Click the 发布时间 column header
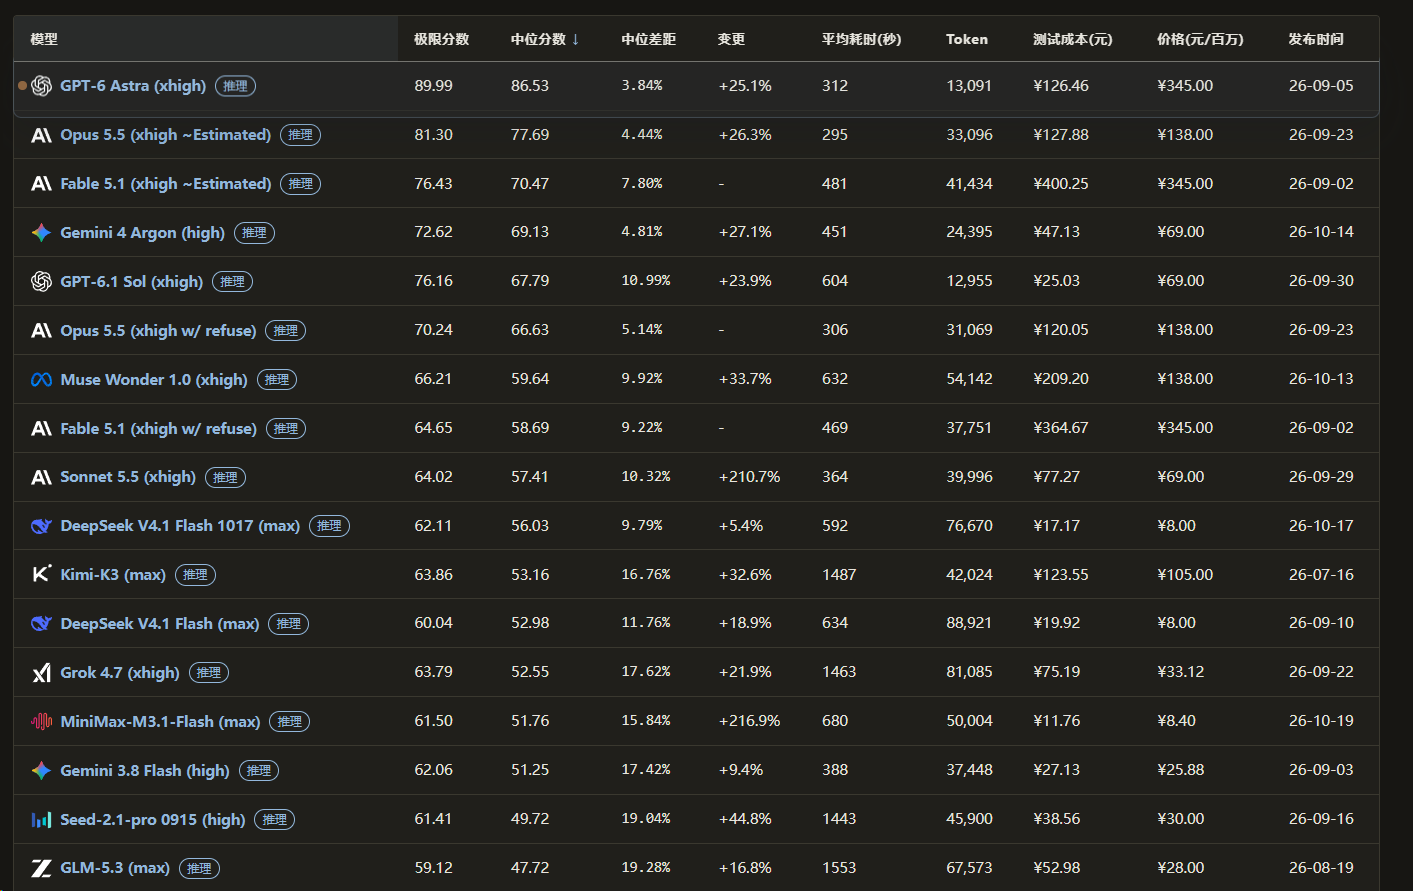This screenshot has height=891, width=1413. pos(1316,39)
